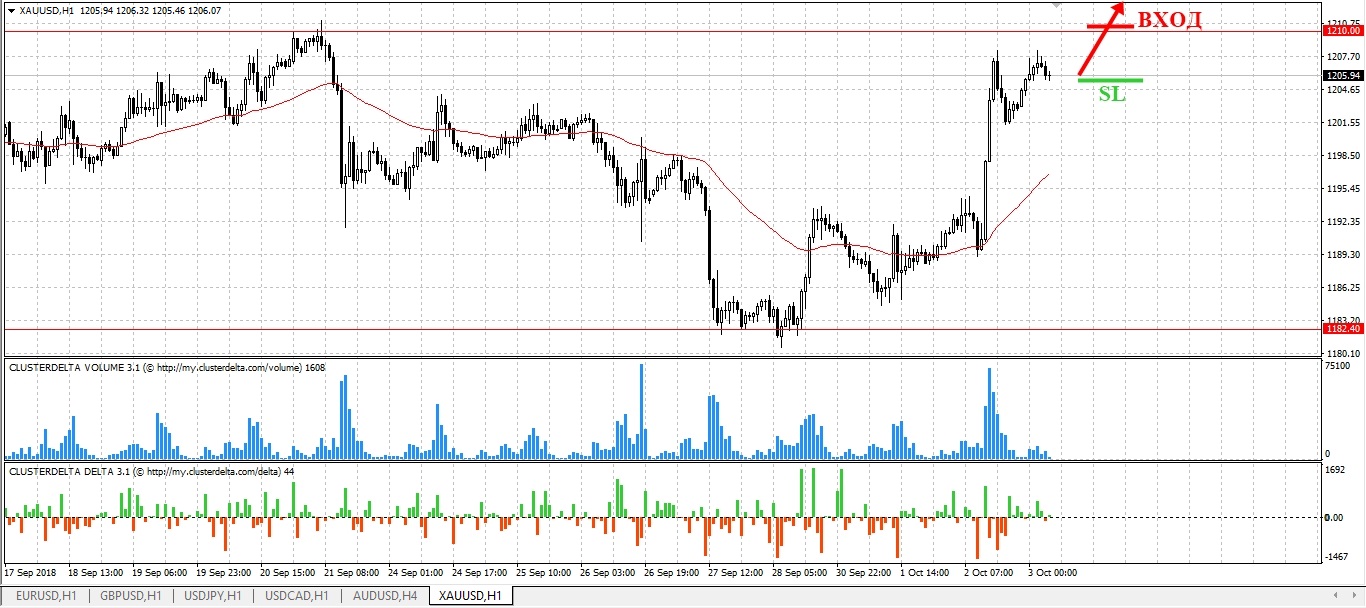Select the USDJPY,H1 tab
This screenshot has height=608, width=1366.
click(213, 596)
